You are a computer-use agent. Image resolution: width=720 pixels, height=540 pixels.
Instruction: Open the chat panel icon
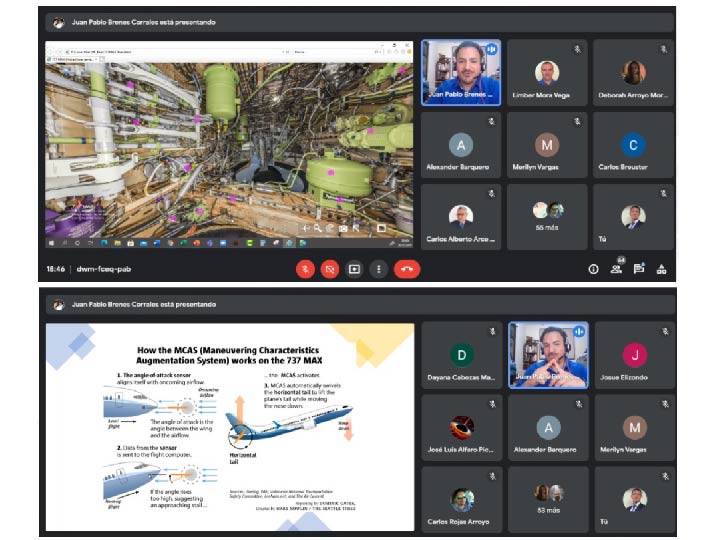click(x=639, y=269)
